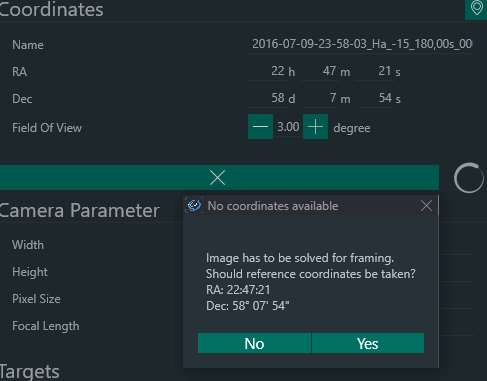Image resolution: width=487 pixels, height=381 pixels.
Task: Click the 'Name' label under Coordinates
Action: (28, 45)
